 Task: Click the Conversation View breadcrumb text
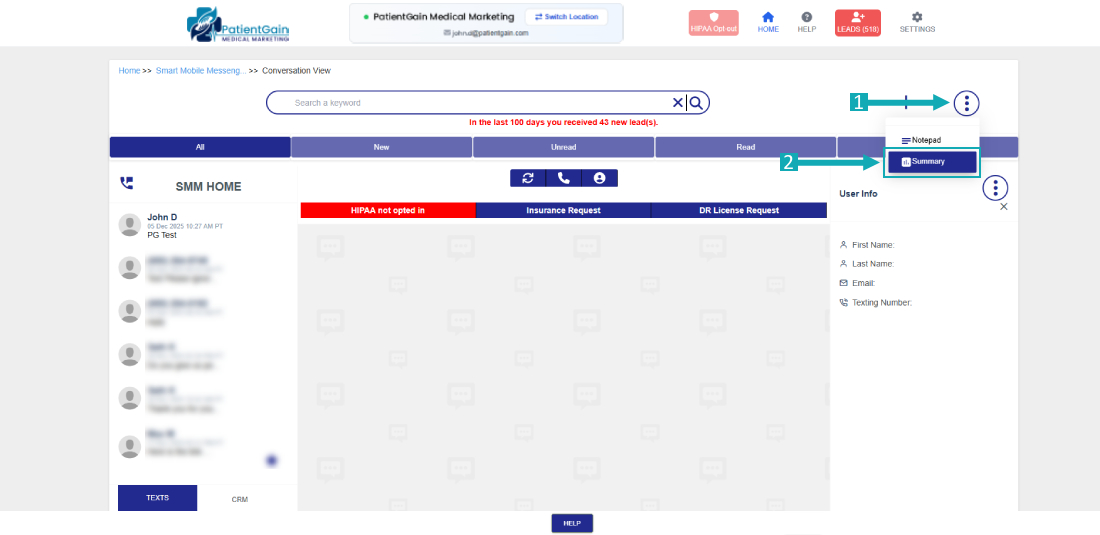tap(296, 71)
